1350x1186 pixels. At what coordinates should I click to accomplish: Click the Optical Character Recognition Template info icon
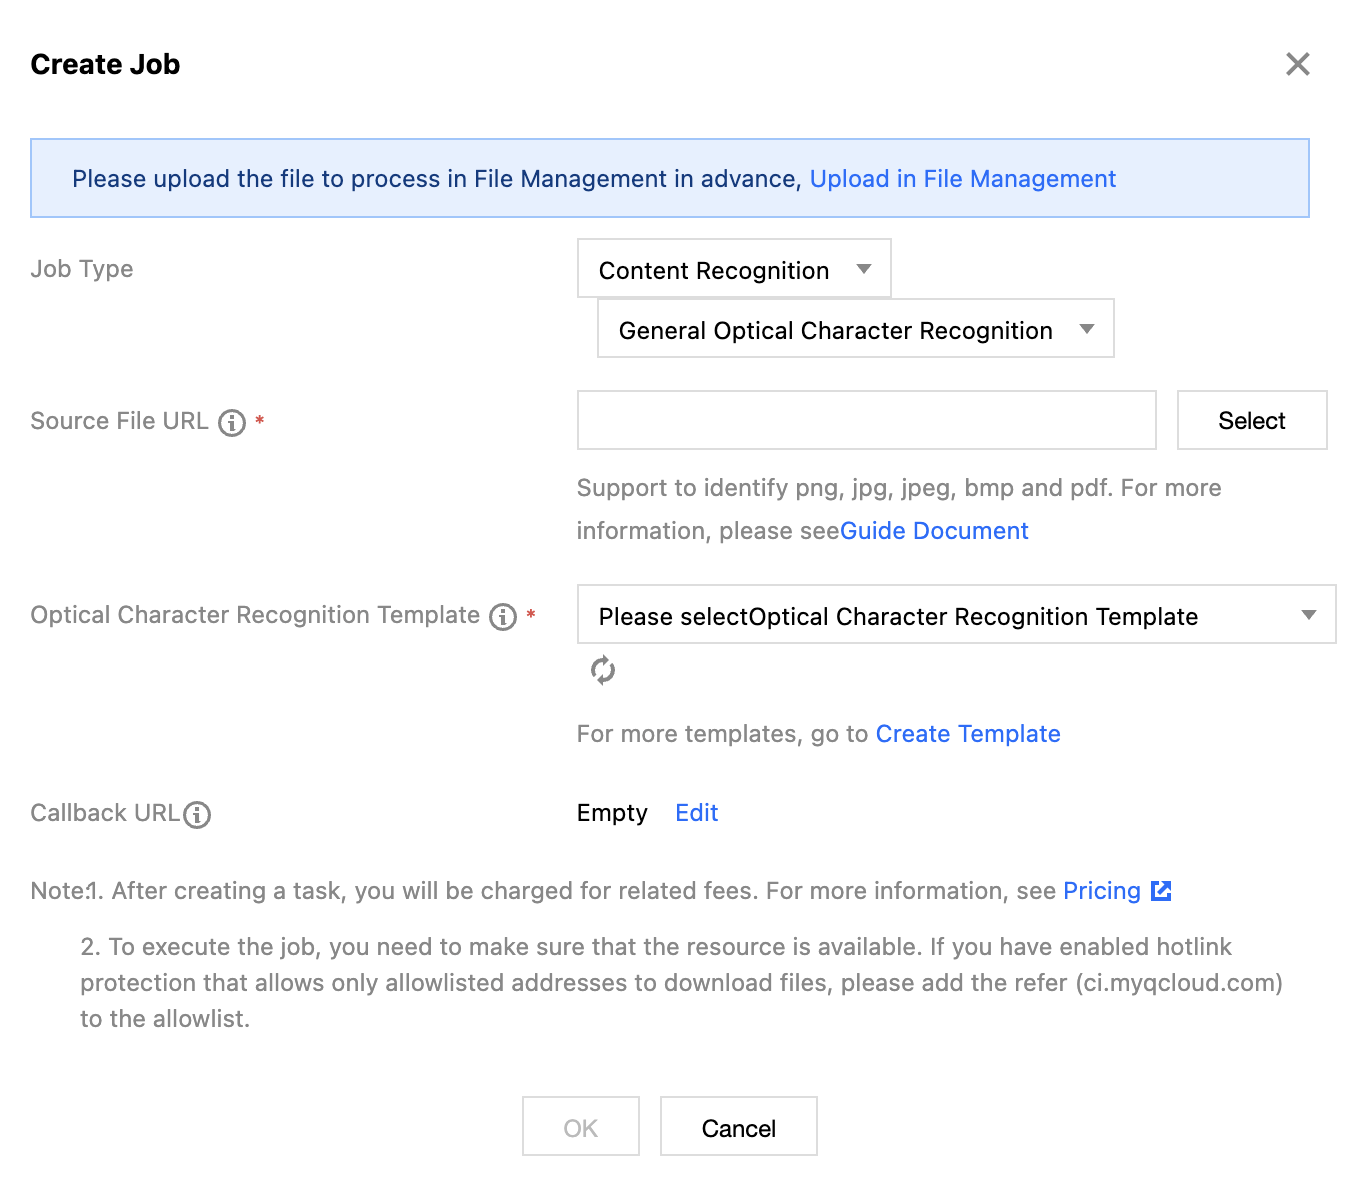(503, 617)
